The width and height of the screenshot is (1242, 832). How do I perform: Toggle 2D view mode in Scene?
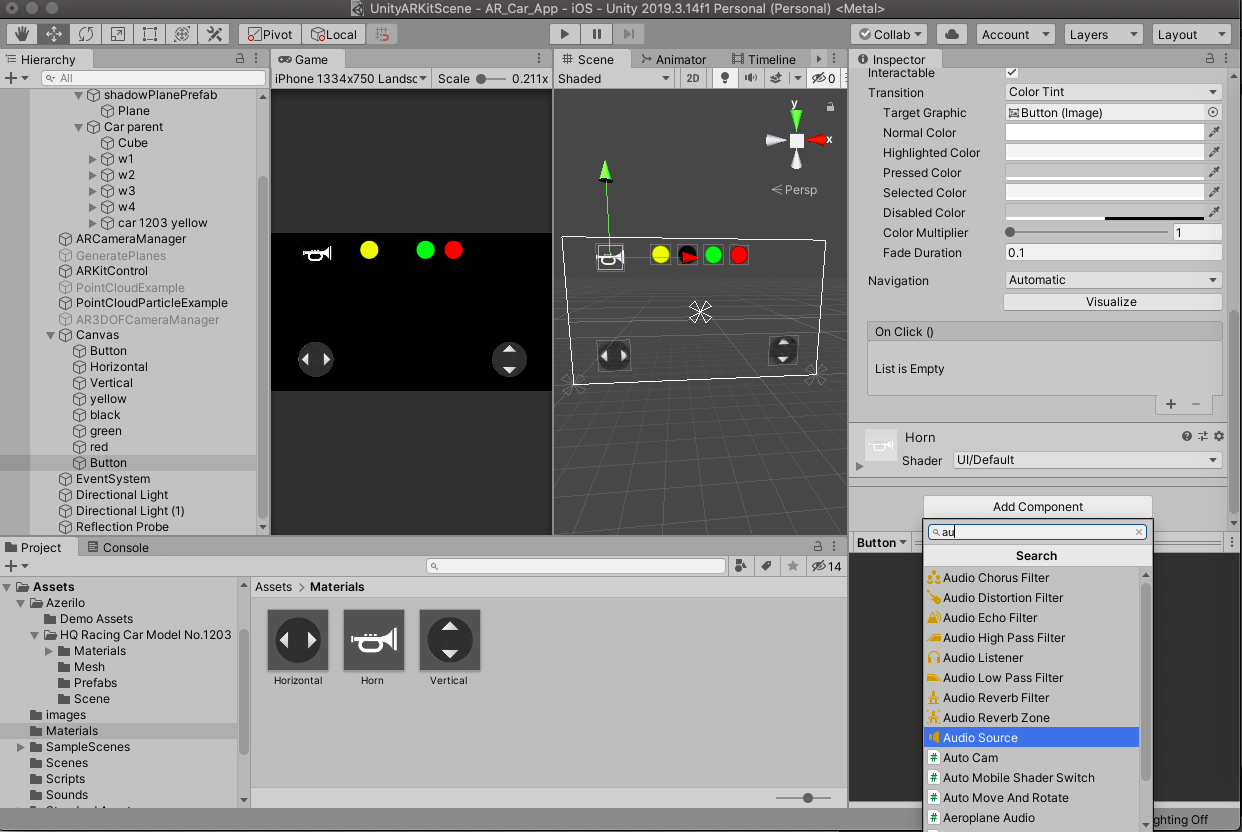tap(692, 79)
